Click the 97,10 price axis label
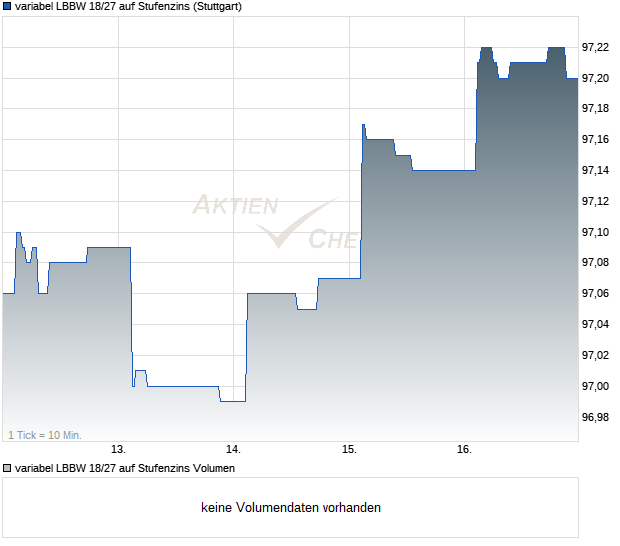 pos(595,232)
